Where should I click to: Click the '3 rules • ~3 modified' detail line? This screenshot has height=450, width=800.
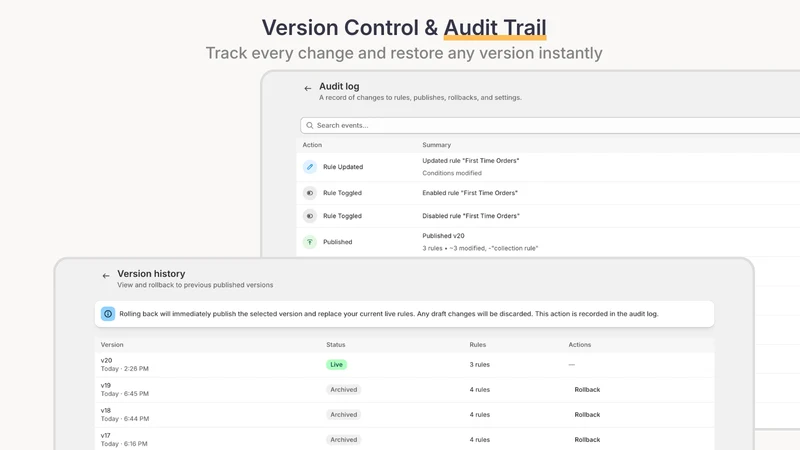tap(480, 248)
